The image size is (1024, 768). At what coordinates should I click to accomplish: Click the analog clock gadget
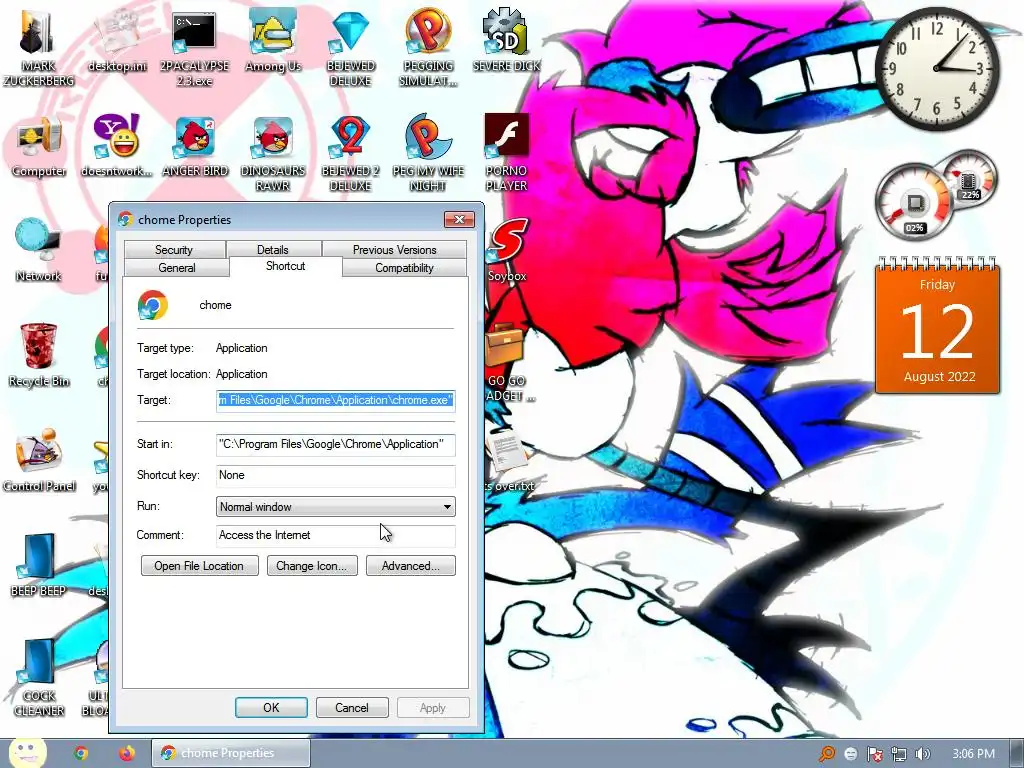coord(936,69)
